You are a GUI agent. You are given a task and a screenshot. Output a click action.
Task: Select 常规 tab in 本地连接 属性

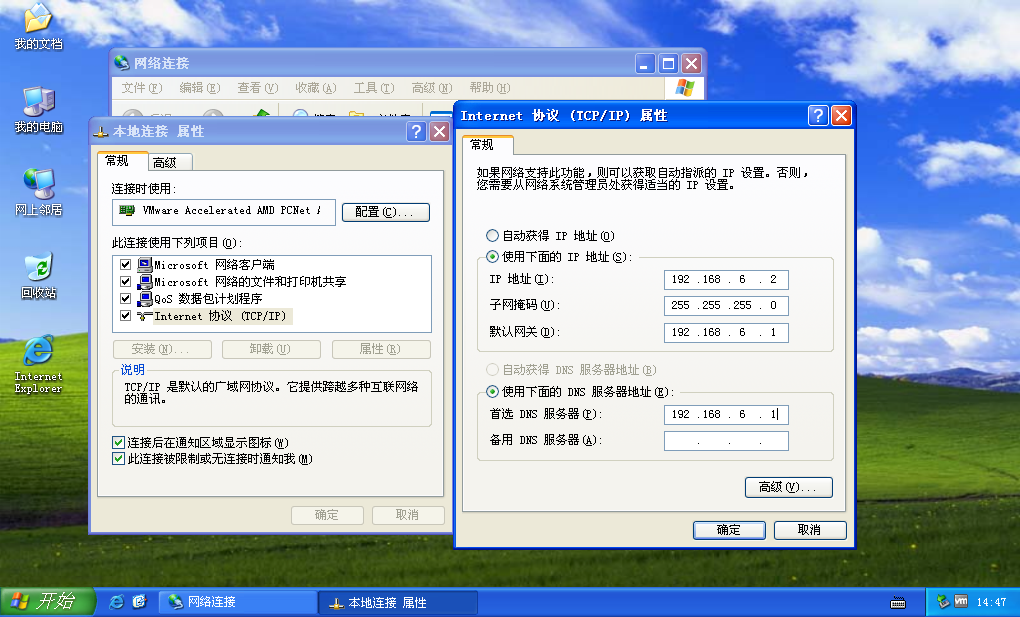click(x=122, y=161)
